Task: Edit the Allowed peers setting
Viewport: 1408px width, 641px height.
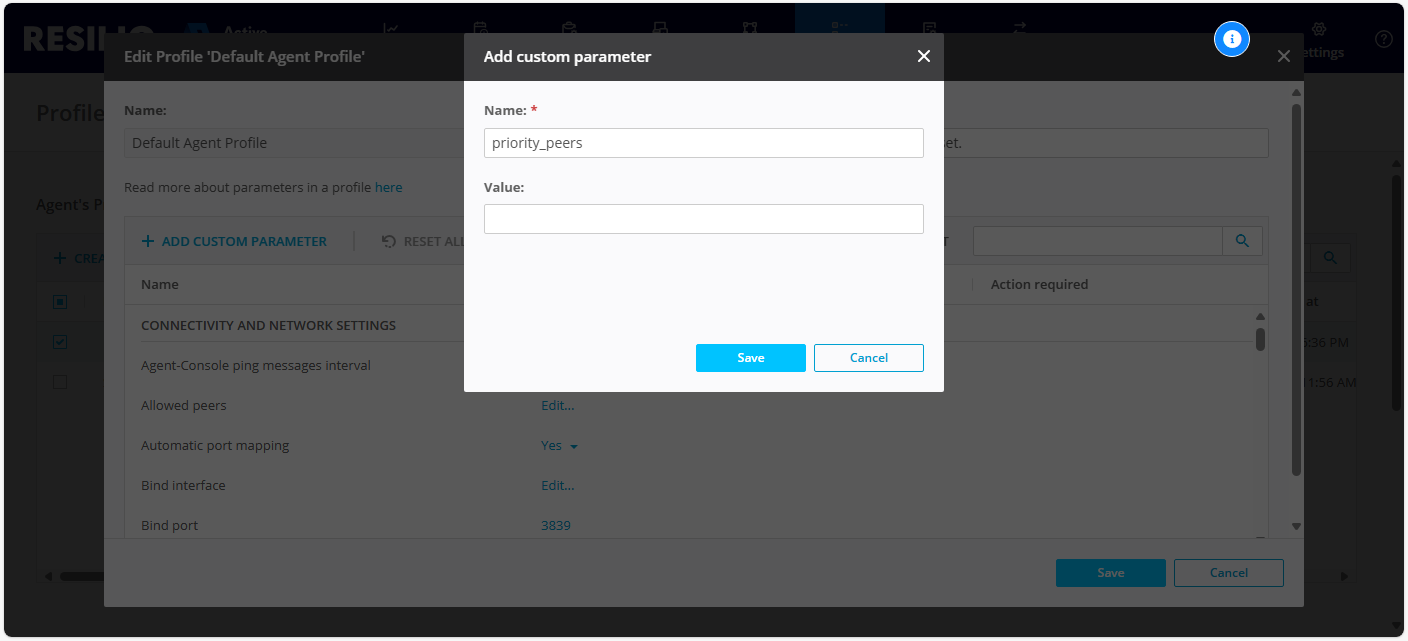Action: pos(557,406)
